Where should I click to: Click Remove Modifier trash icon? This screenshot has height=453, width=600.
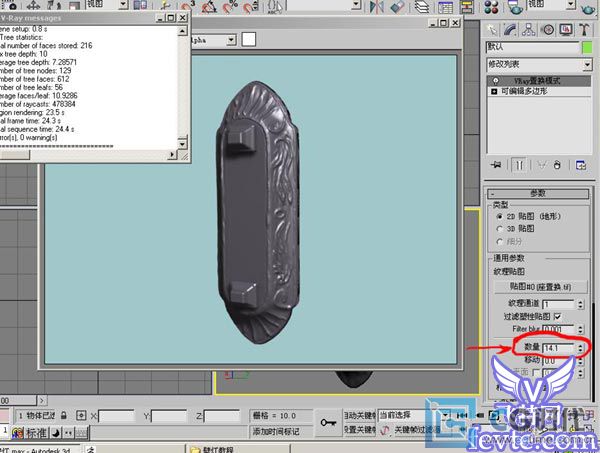point(557,165)
